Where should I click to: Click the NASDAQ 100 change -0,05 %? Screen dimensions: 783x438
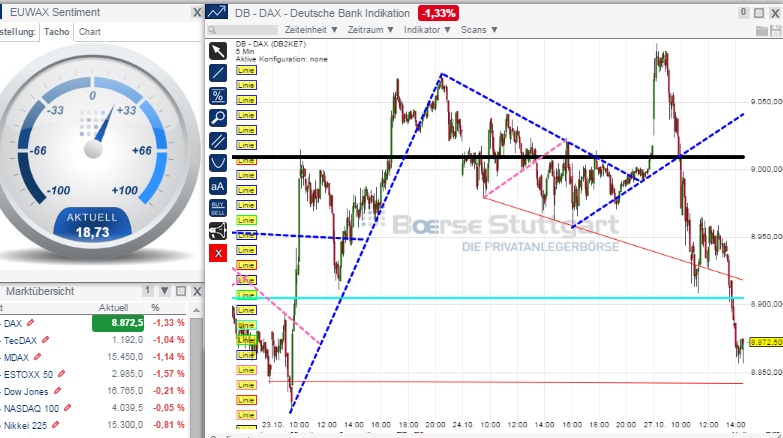click(x=168, y=408)
